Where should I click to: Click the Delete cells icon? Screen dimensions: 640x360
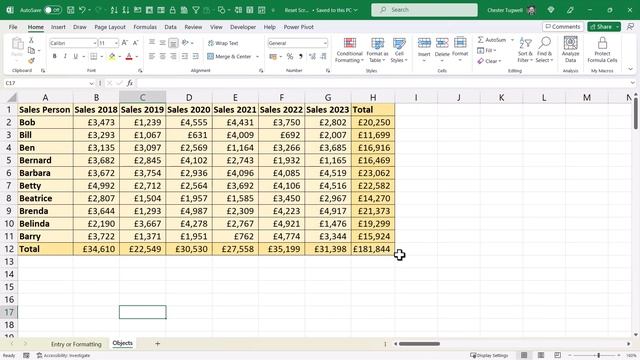[442, 43]
